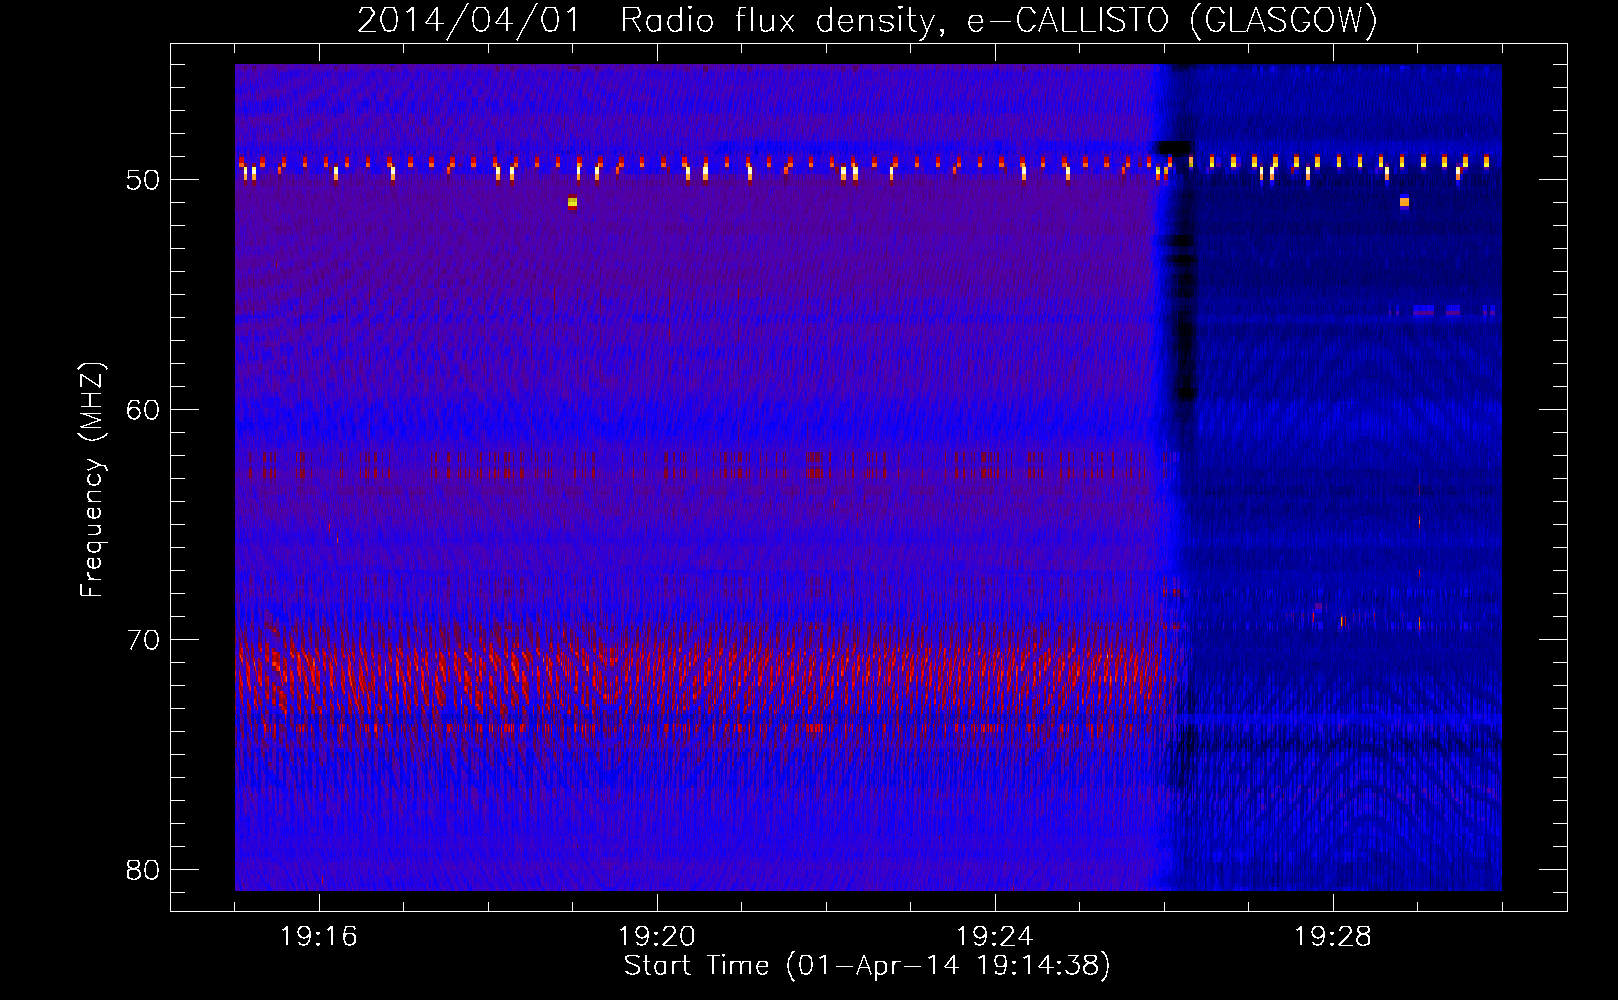
Task: Click the 19:20 time tick label
Action: (x=657, y=937)
